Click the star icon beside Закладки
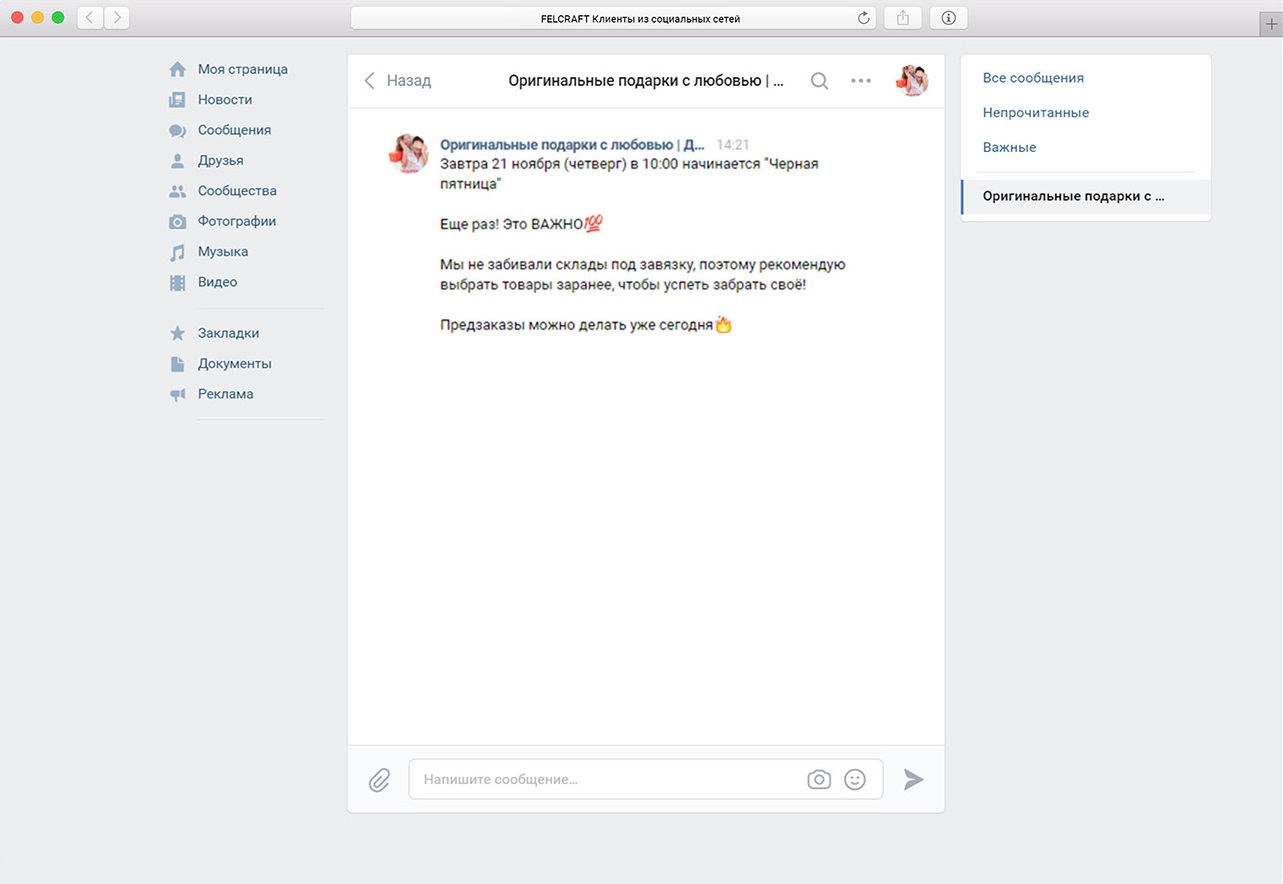This screenshot has height=884, width=1283. click(177, 333)
